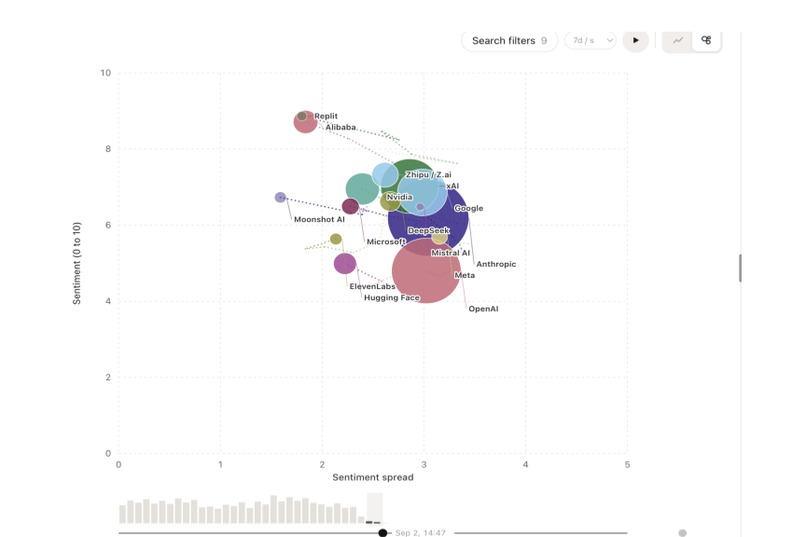Click the Alibaba label
This screenshot has width=806, height=537.
pyautogui.click(x=340, y=127)
